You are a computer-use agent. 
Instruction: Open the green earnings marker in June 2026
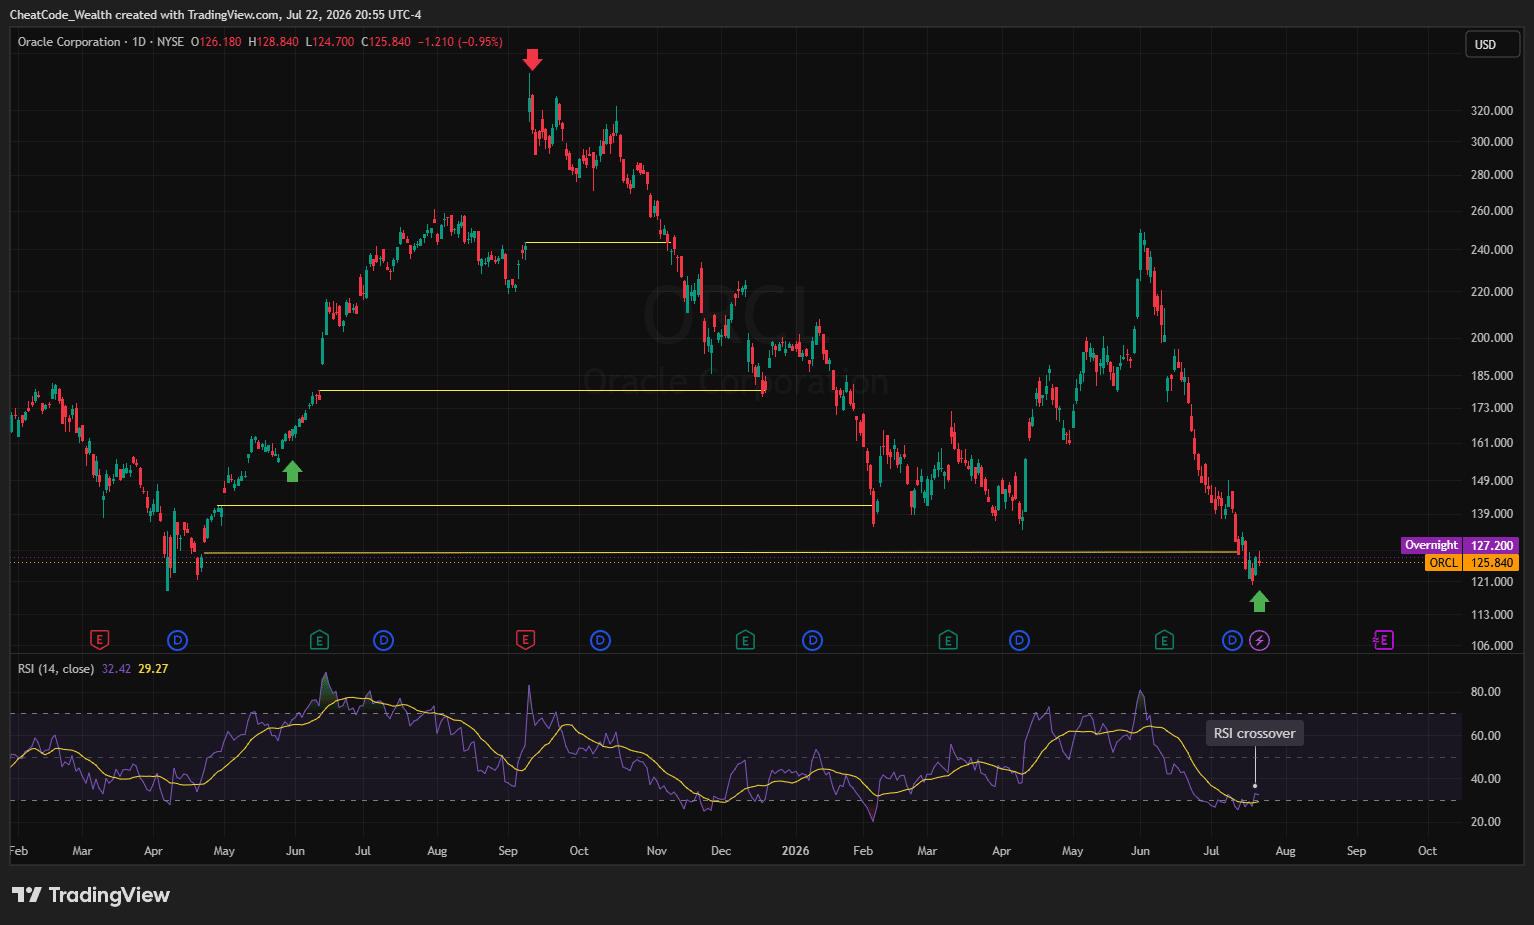click(1164, 640)
